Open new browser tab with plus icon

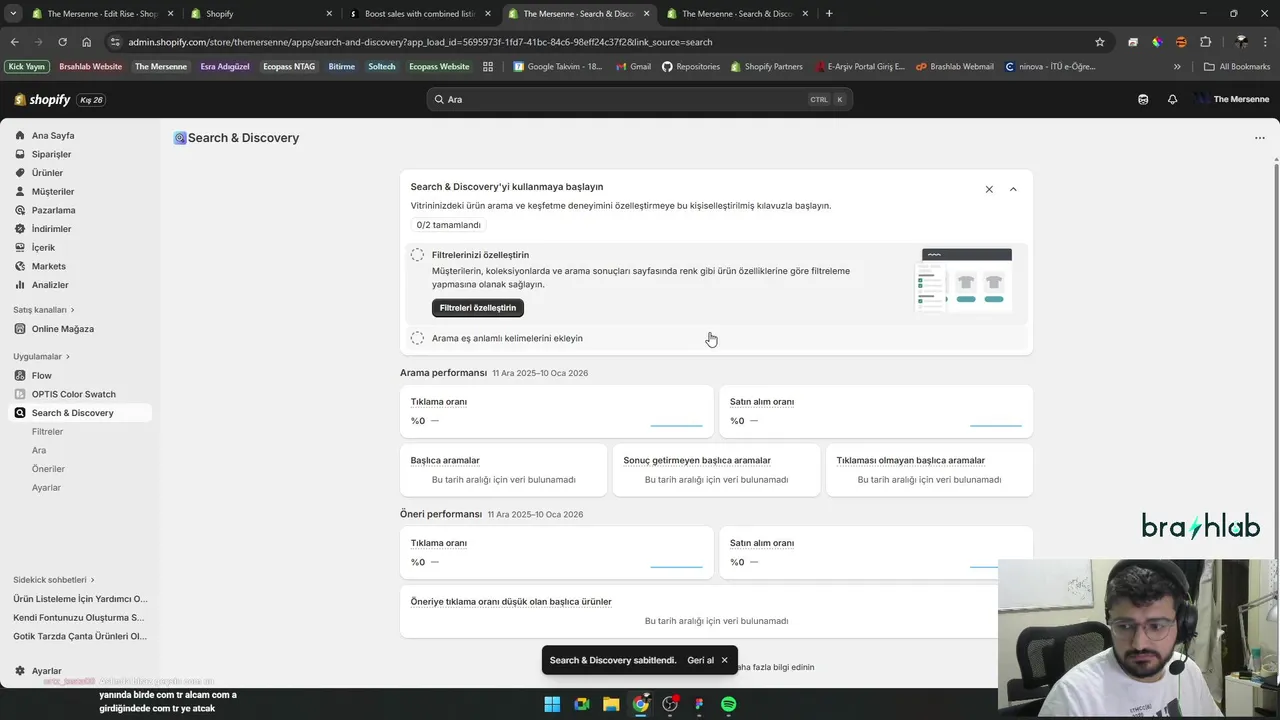pos(829,14)
